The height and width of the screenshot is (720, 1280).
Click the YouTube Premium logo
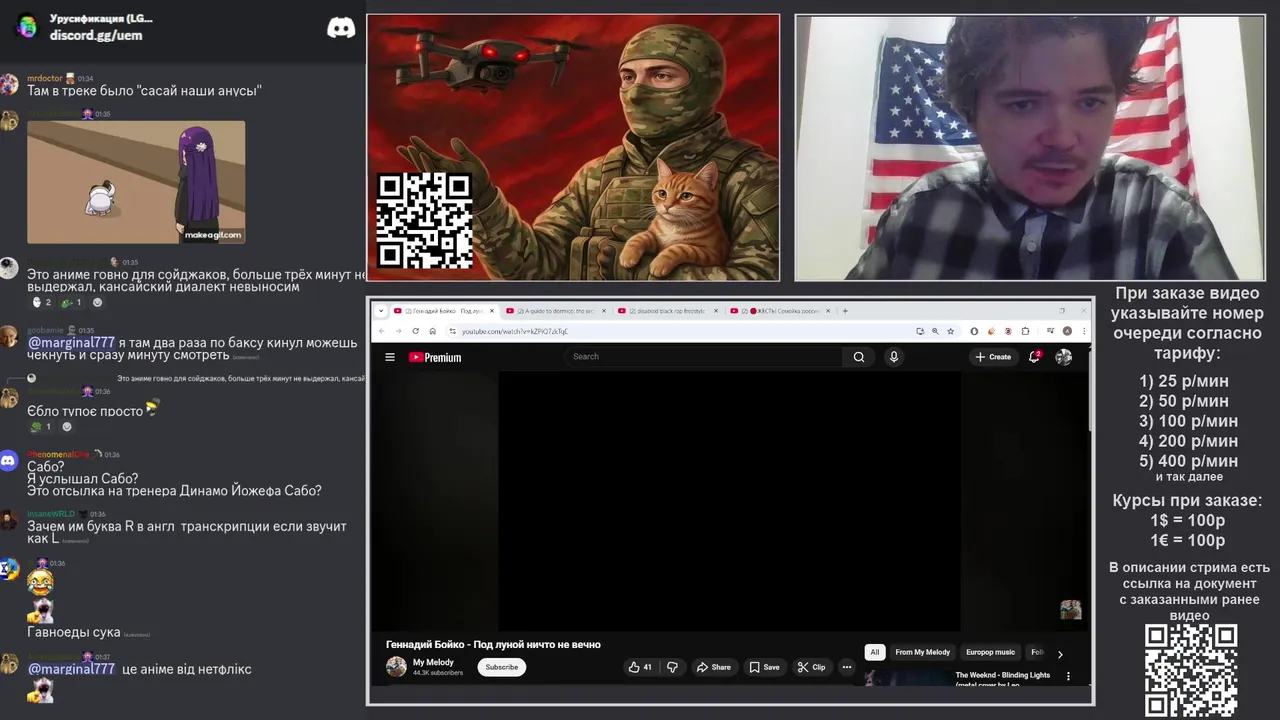(435, 357)
